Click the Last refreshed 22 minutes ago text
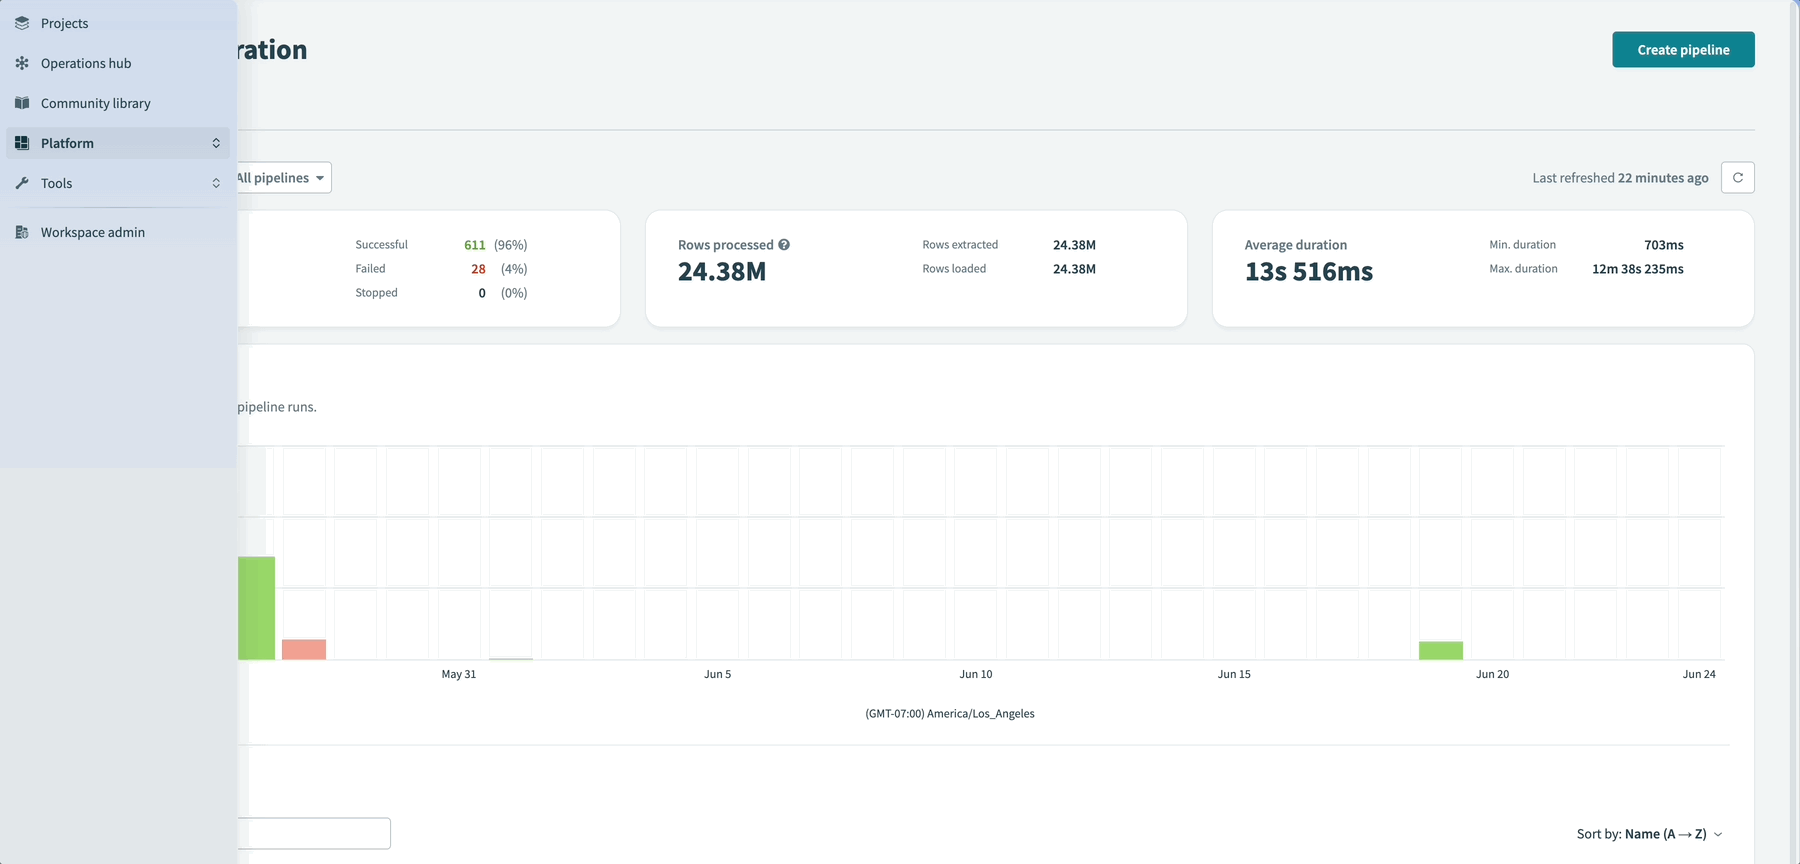The image size is (1800, 864). (x=1620, y=178)
